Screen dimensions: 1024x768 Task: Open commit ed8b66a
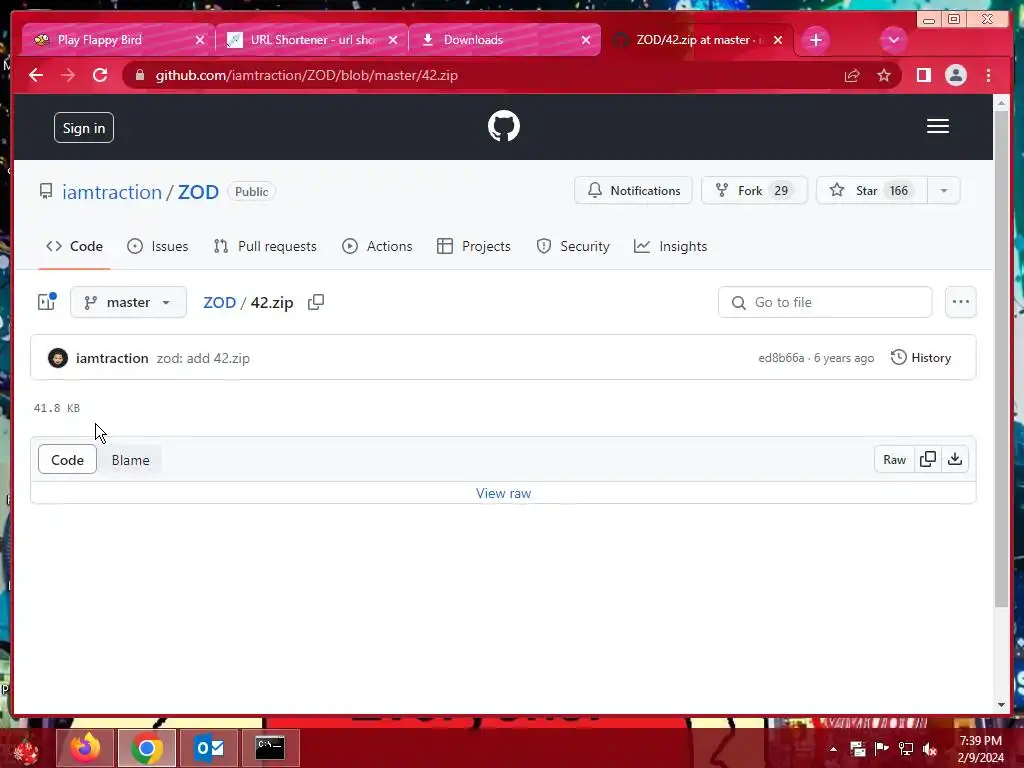click(x=781, y=358)
